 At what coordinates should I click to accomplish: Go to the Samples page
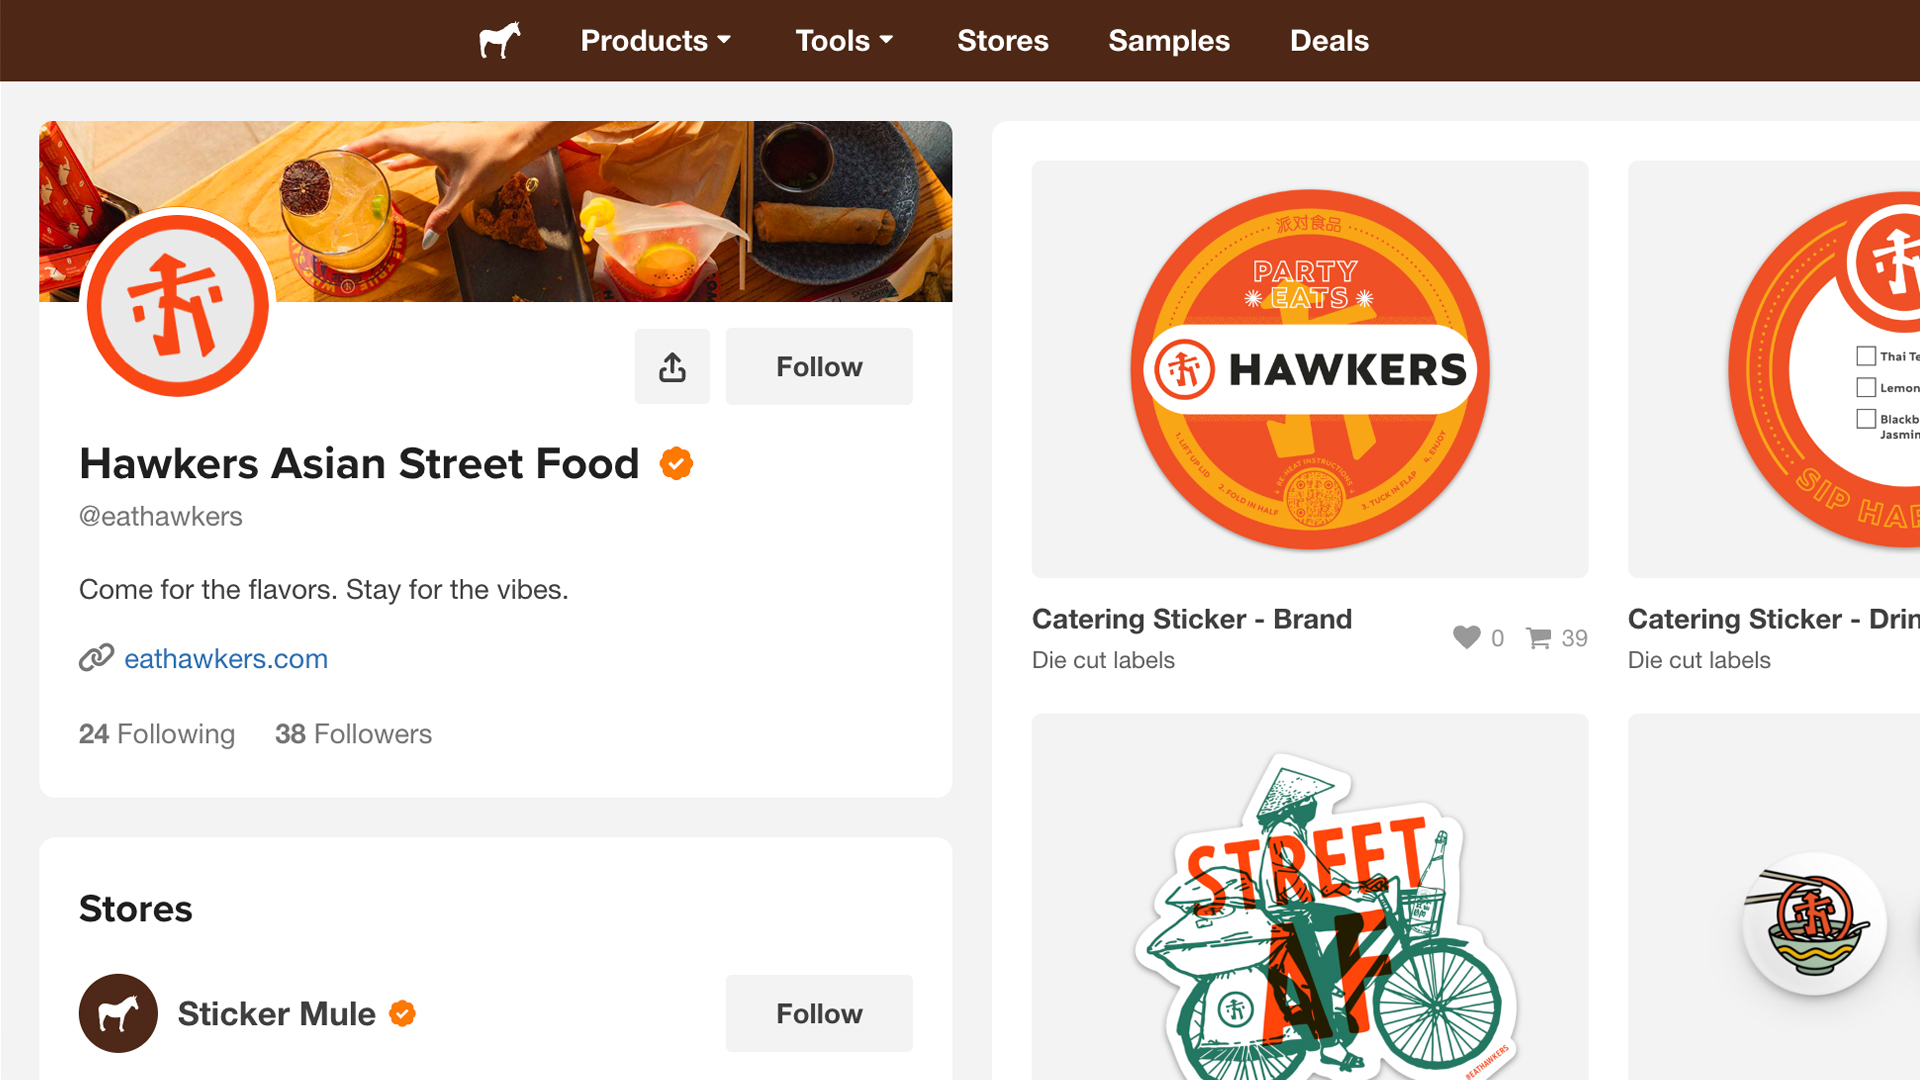[1168, 41]
